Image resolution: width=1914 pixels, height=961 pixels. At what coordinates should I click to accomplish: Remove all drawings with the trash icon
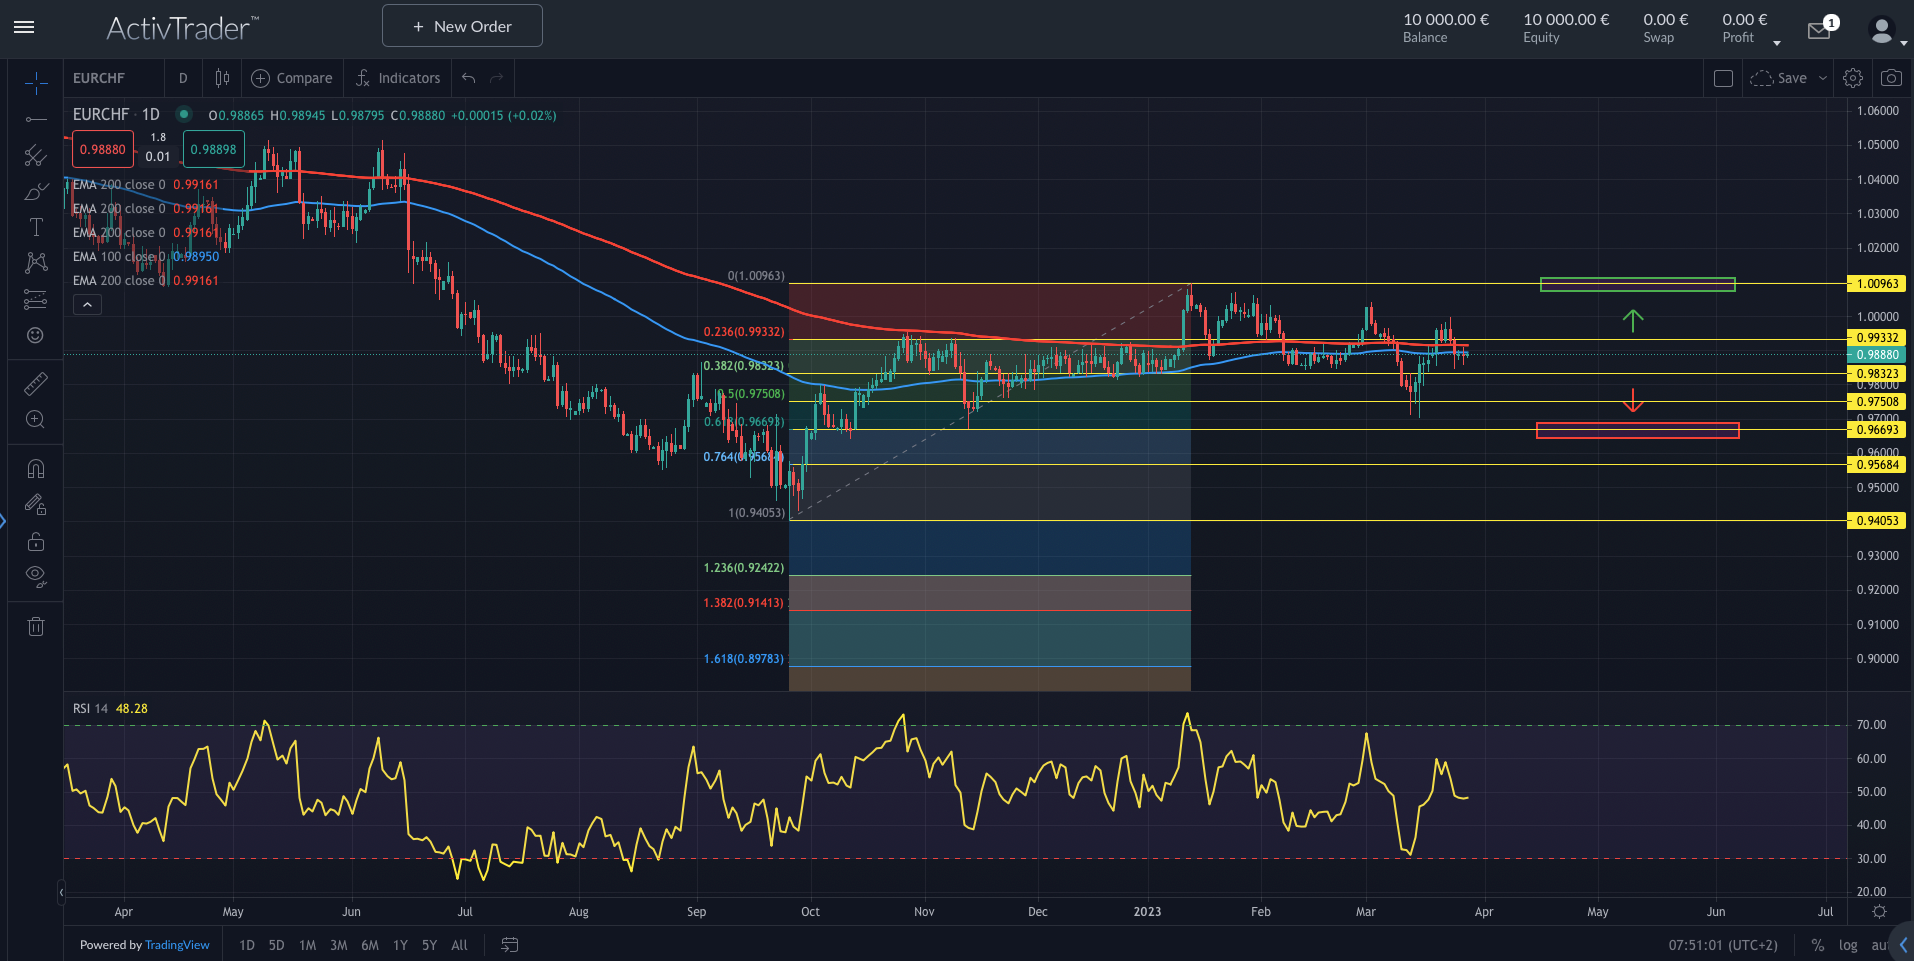click(x=36, y=626)
